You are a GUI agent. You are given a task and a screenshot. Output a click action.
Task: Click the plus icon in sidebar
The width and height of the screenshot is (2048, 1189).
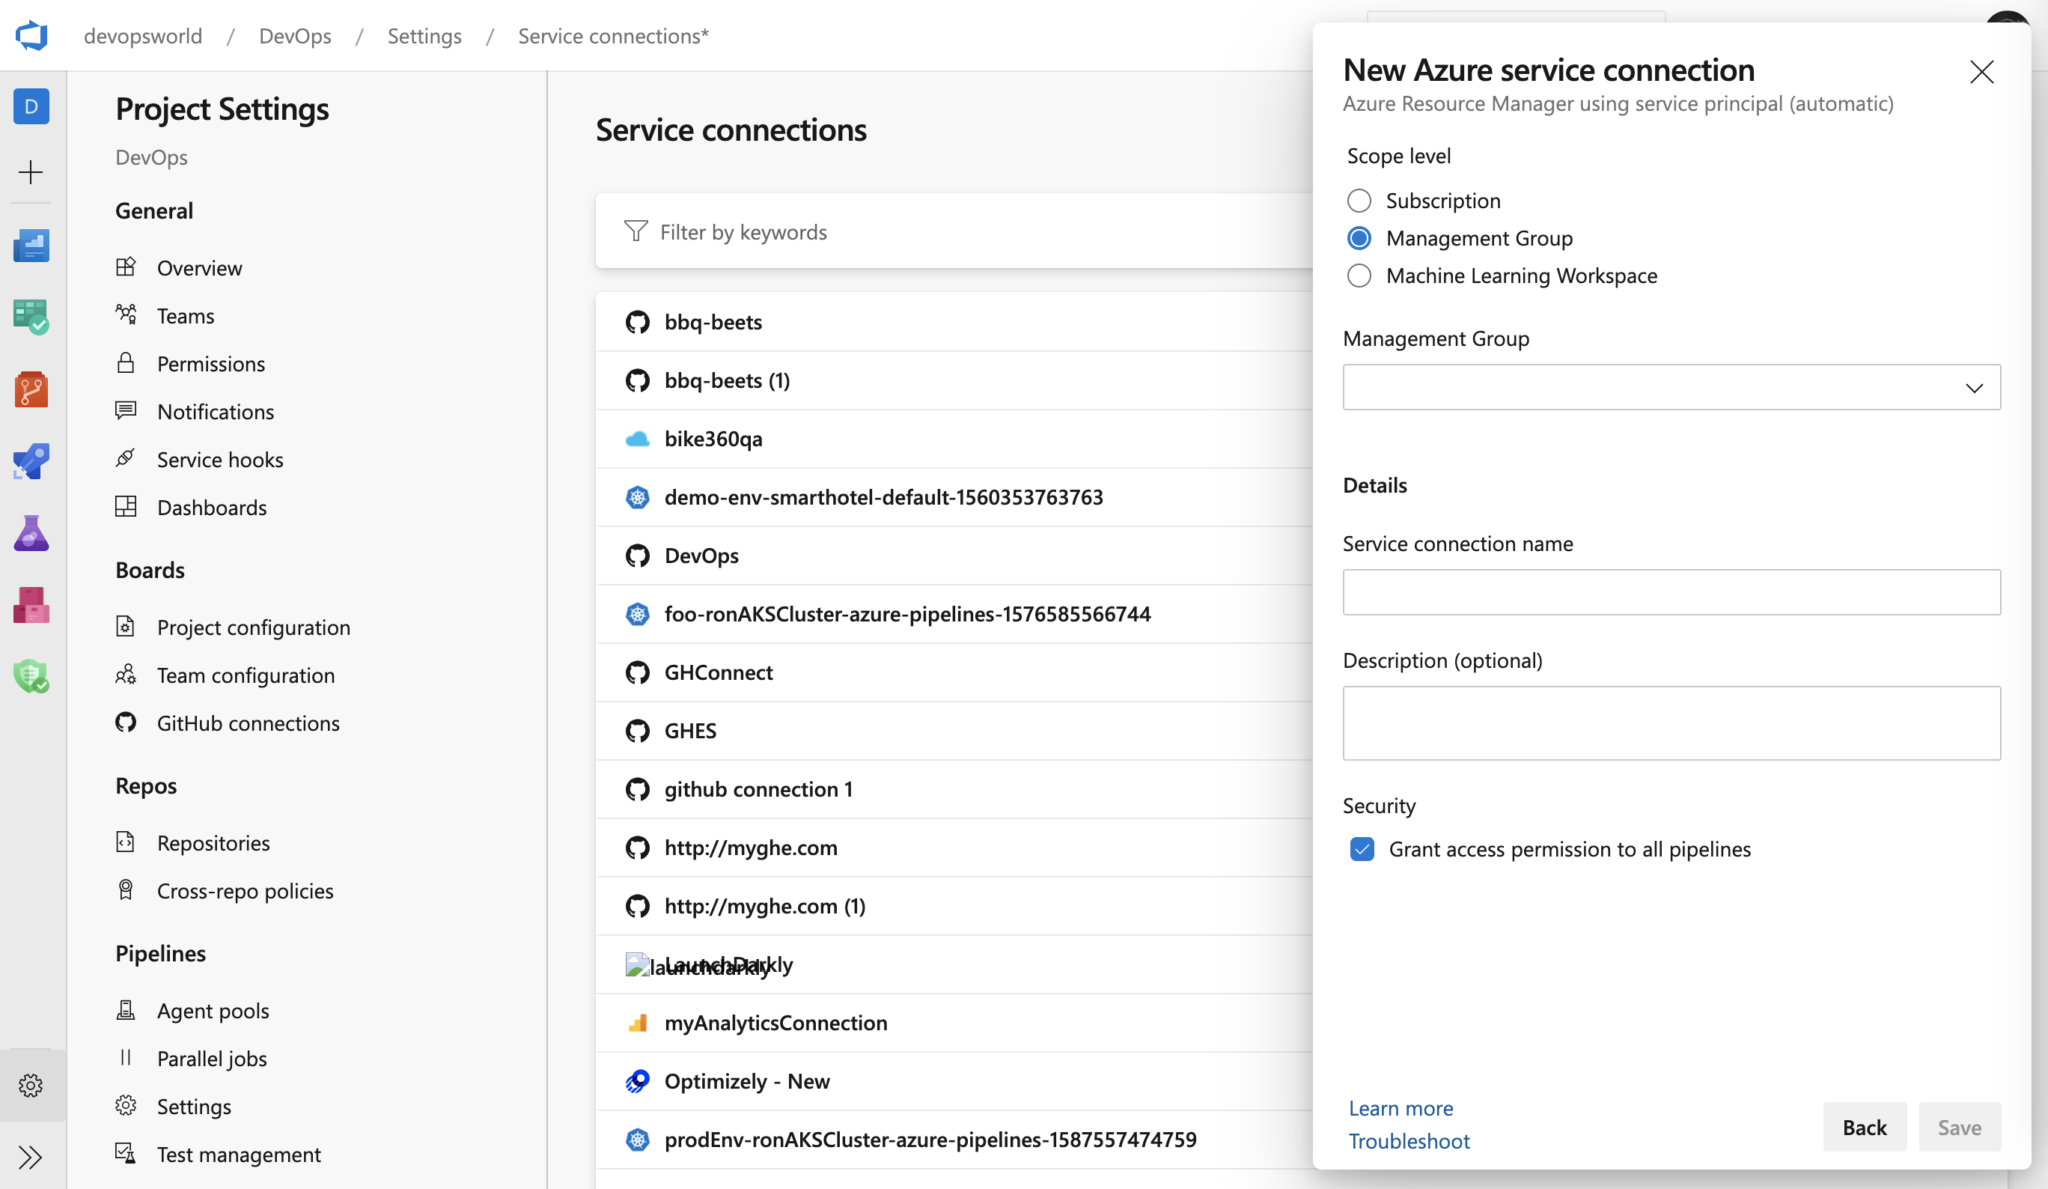point(31,172)
